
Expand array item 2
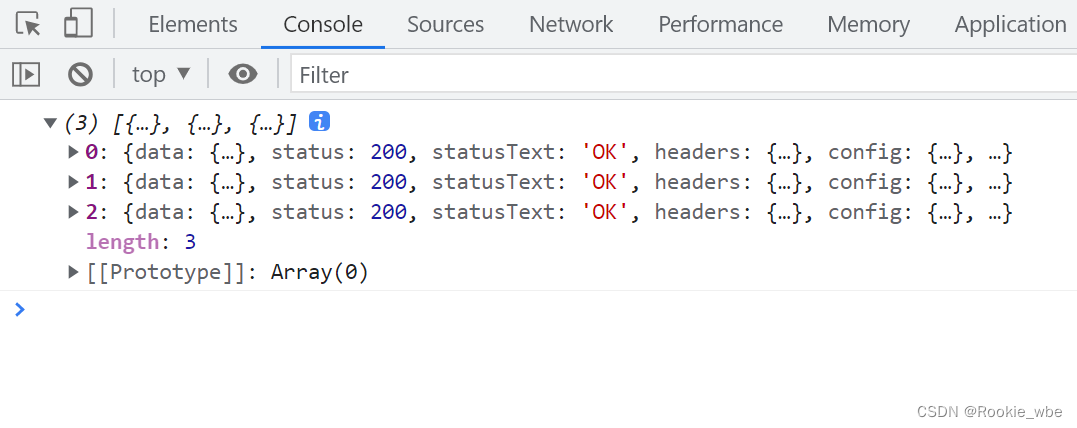(73, 212)
